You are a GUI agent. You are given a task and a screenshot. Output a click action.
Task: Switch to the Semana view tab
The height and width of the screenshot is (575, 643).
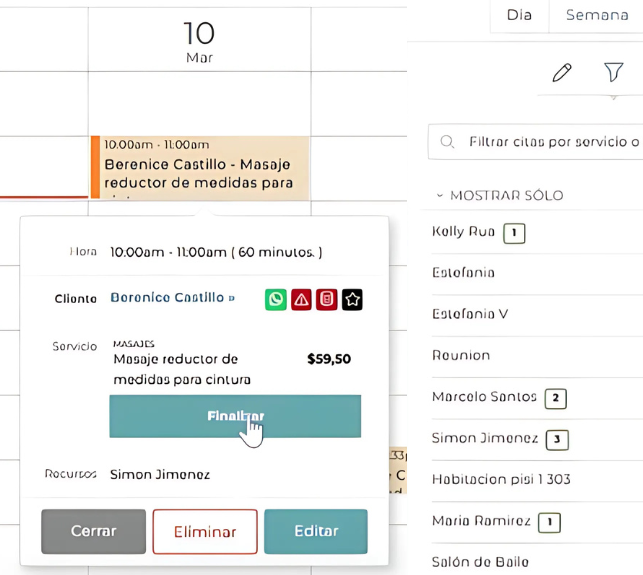click(596, 16)
